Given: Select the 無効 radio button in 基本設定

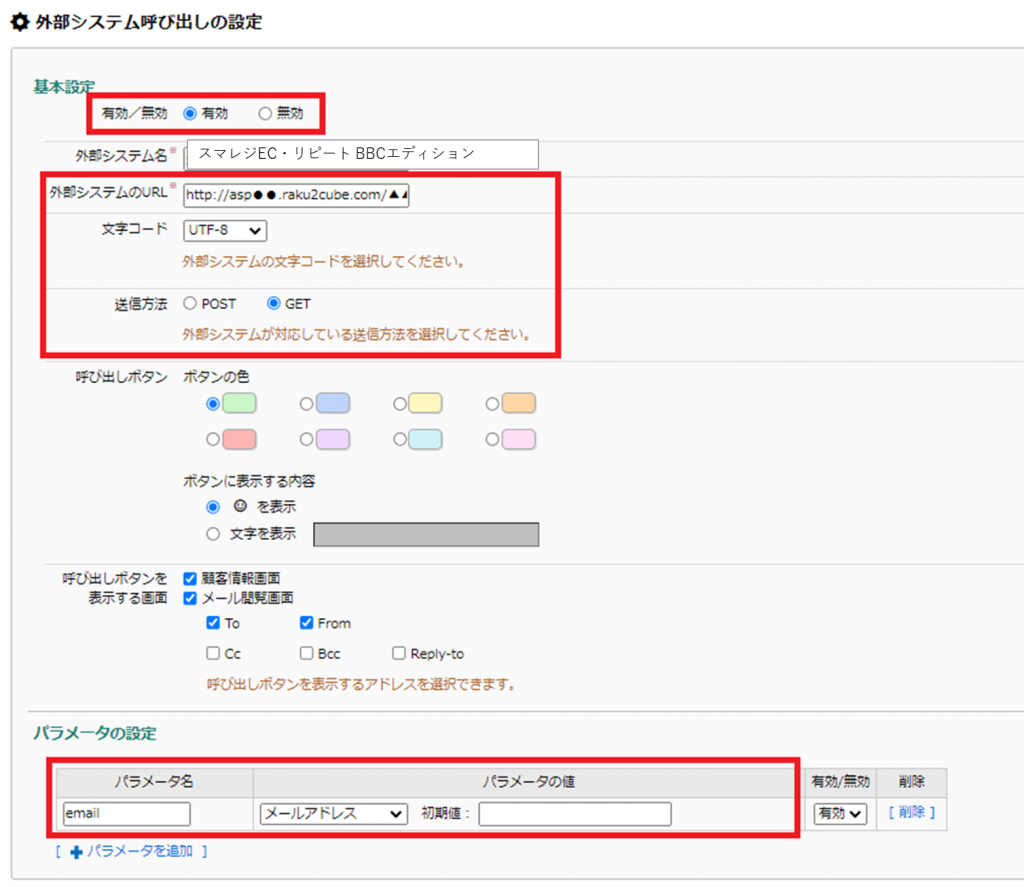Looking at the screenshot, I should point(264,114).
